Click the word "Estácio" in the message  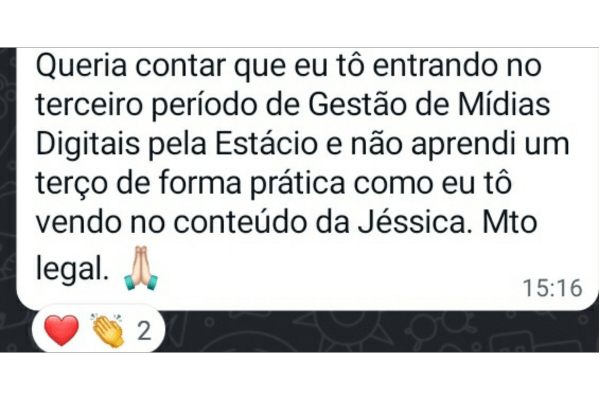pos(266,144)
